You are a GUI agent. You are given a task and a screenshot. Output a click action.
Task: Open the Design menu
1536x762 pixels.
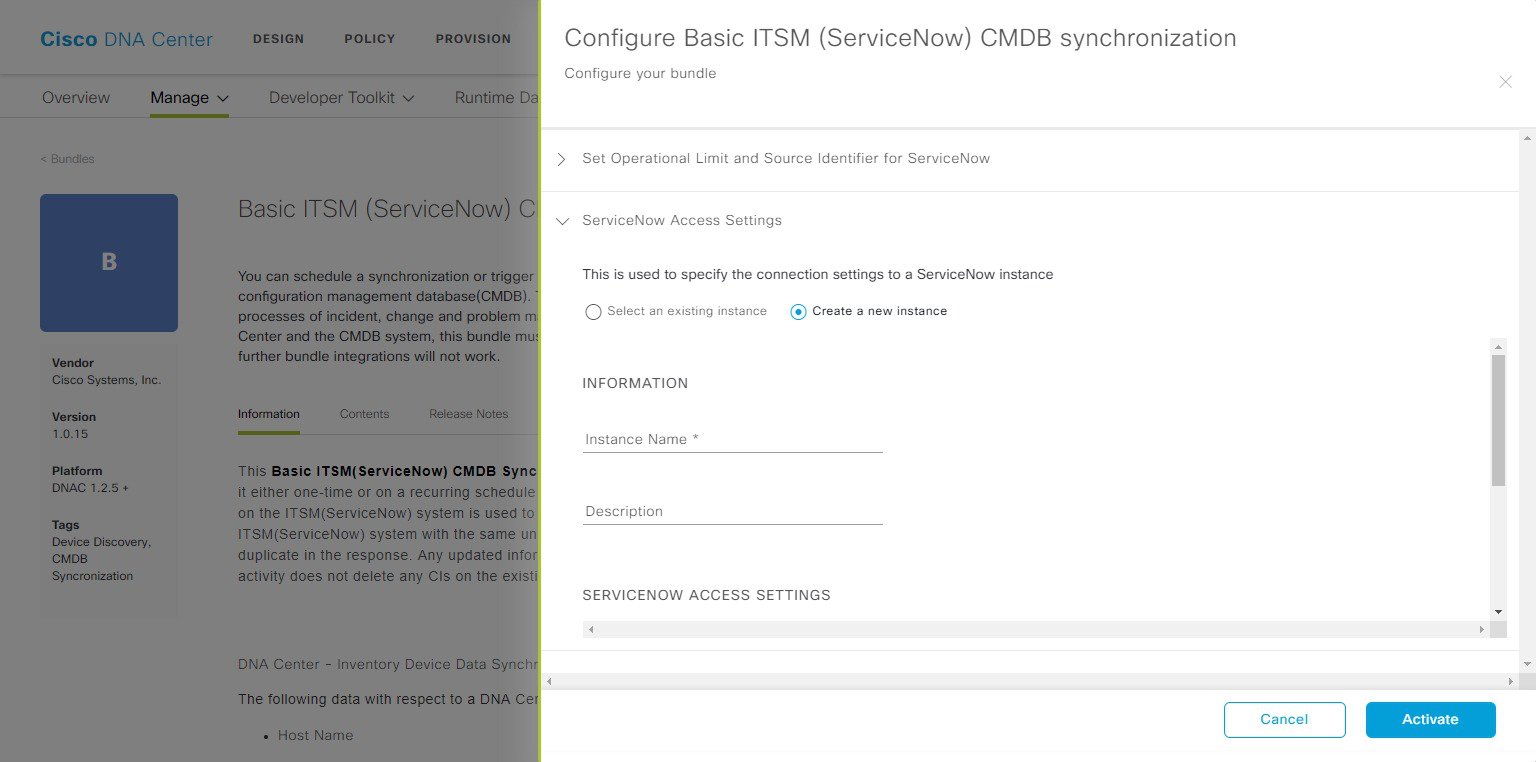[x=278, y=39]
